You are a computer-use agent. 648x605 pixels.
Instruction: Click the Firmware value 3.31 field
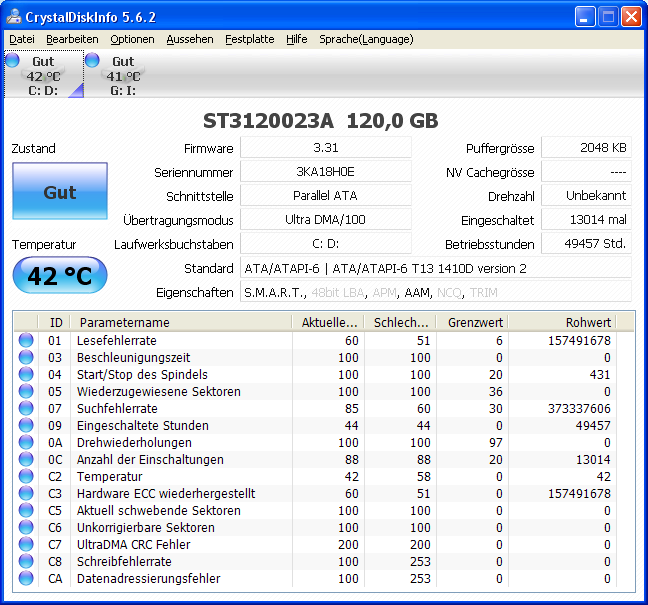point(326,148)
